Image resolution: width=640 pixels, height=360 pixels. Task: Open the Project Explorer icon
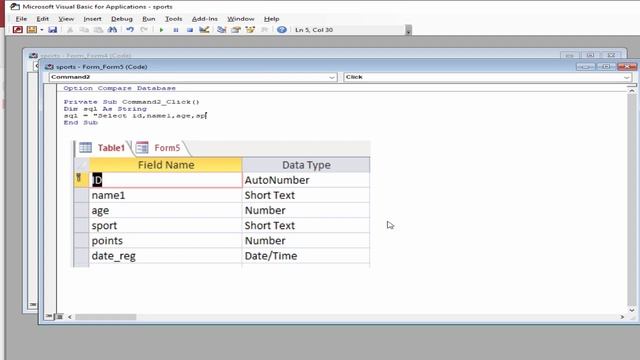tap(222, 30)
